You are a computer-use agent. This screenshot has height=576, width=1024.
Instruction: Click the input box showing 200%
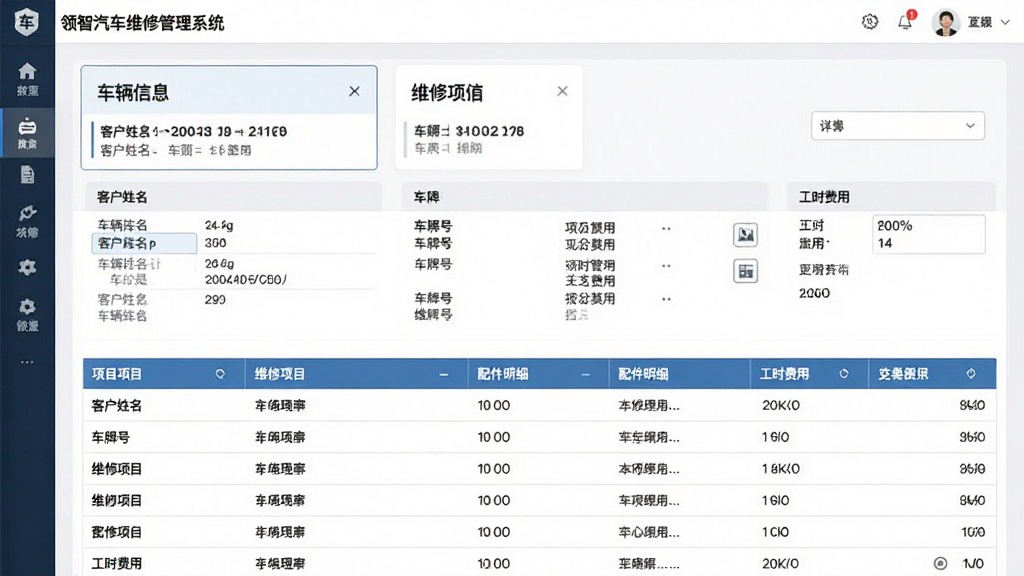929,234
